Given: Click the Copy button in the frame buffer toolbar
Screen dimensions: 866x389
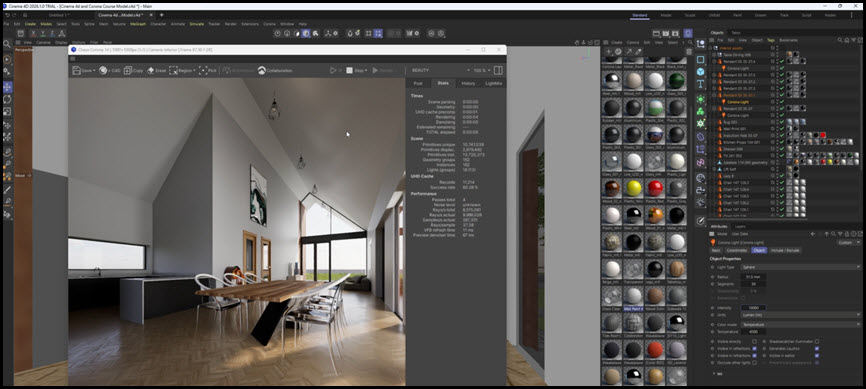Looking at the screenshot, I should tap(133, 71).
